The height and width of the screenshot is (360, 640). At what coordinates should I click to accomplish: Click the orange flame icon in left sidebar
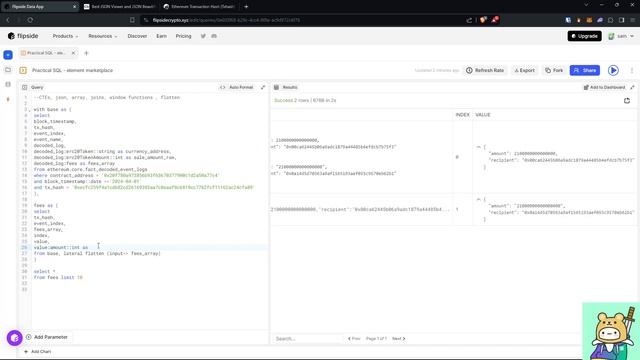pos(8,99)
